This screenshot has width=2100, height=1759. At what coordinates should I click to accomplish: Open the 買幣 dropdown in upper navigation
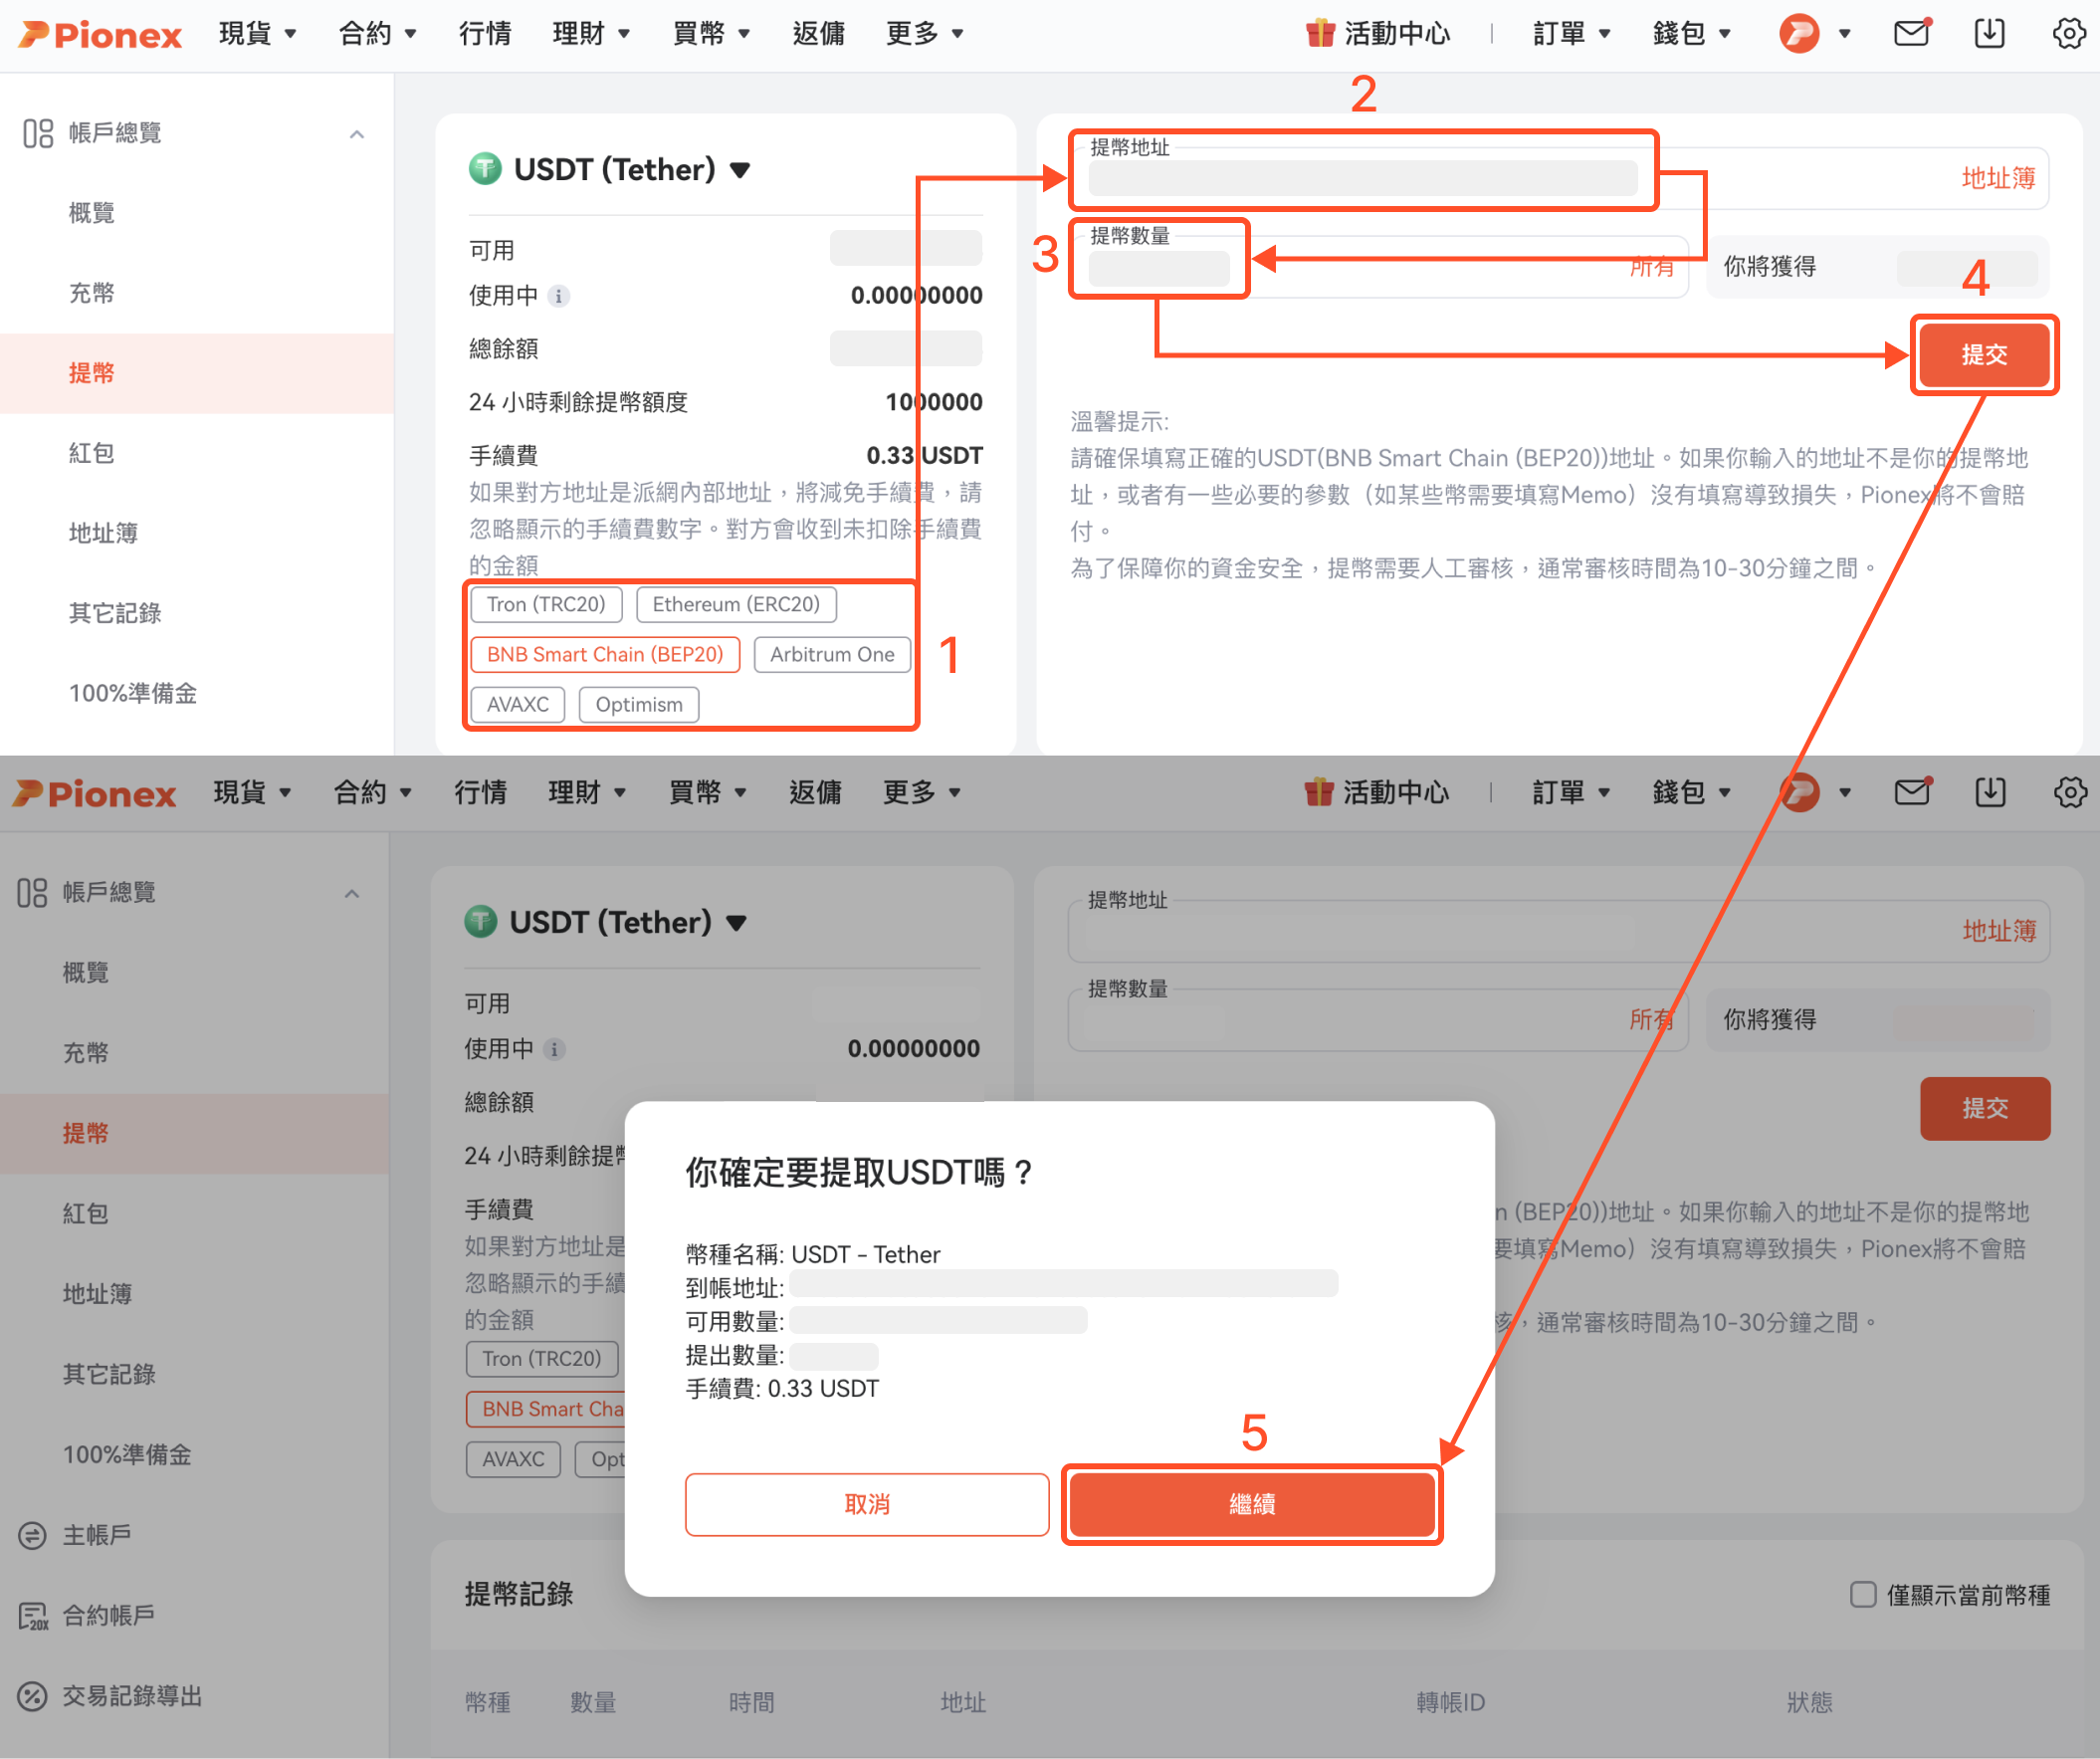point(711,33)
